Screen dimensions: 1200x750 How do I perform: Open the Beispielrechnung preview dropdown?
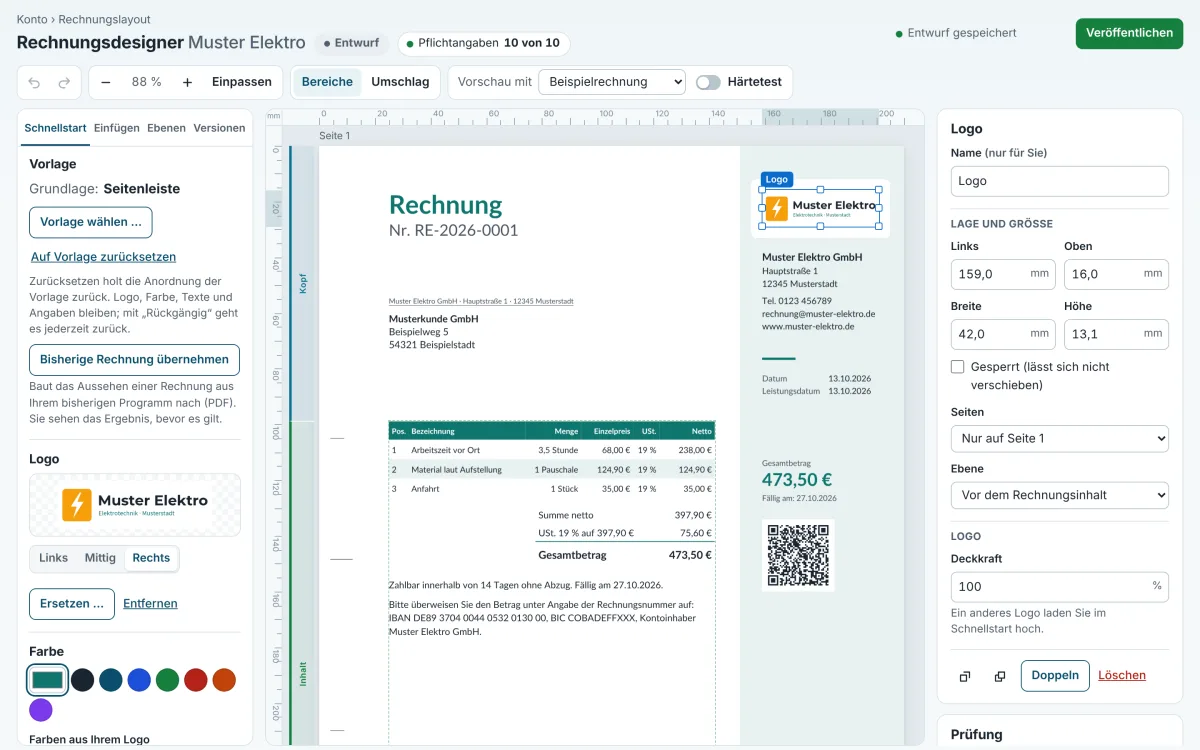(612, 82)
